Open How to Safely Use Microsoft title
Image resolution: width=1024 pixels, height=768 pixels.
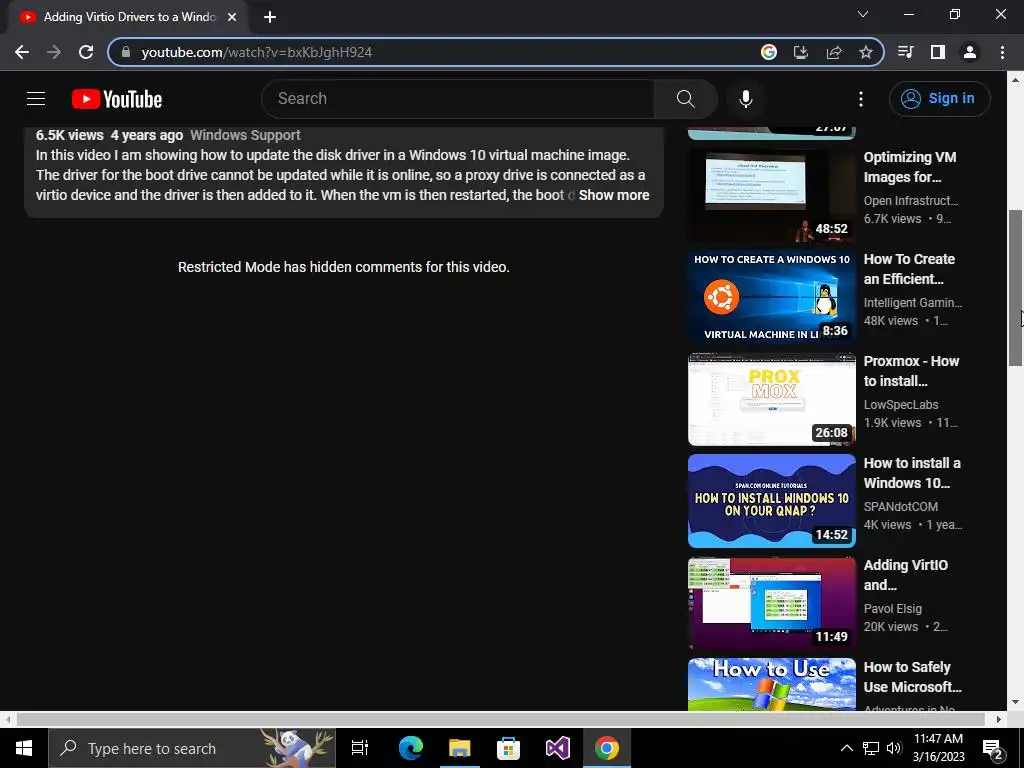tap(912, 677)
